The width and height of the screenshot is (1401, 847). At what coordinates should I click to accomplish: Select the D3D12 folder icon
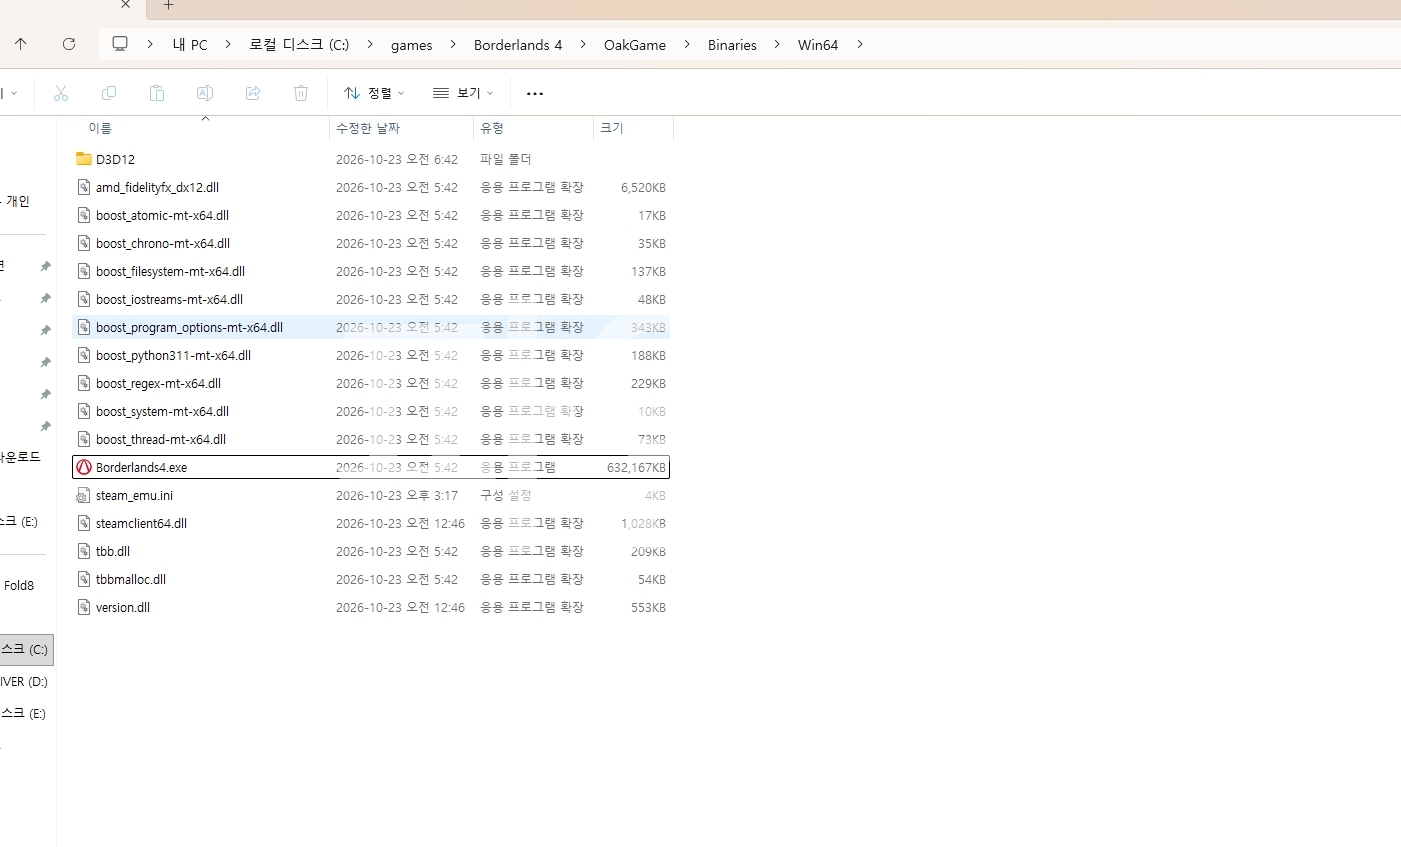coord(84,159)
